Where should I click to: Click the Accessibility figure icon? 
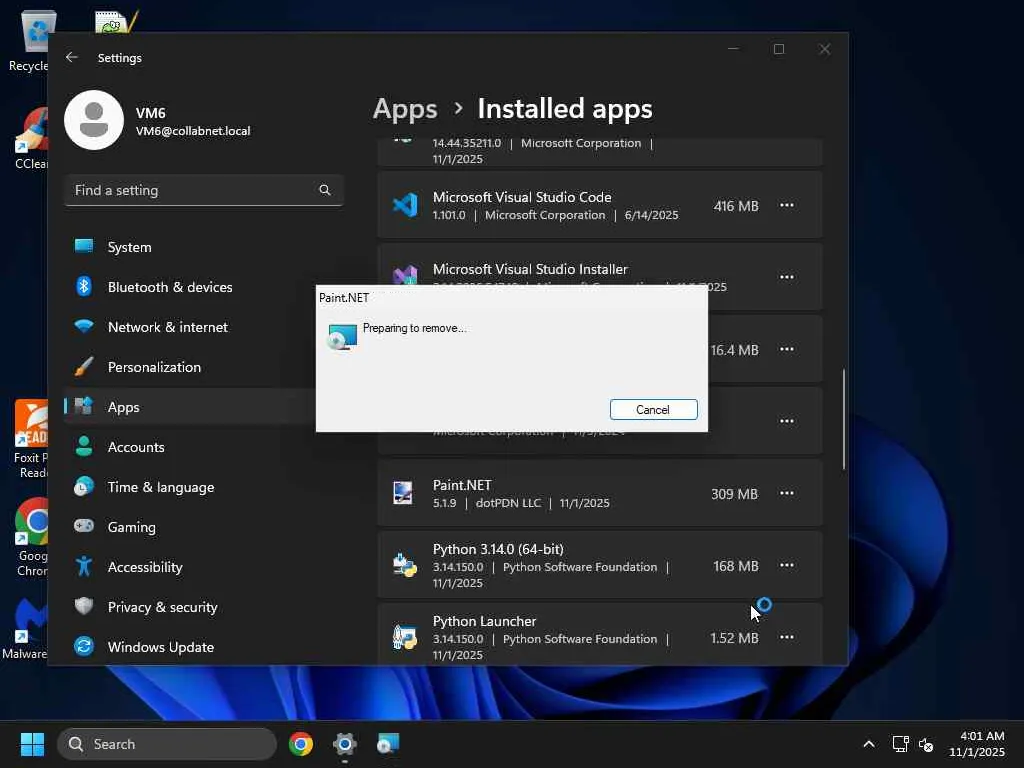[x=84, y=566]
